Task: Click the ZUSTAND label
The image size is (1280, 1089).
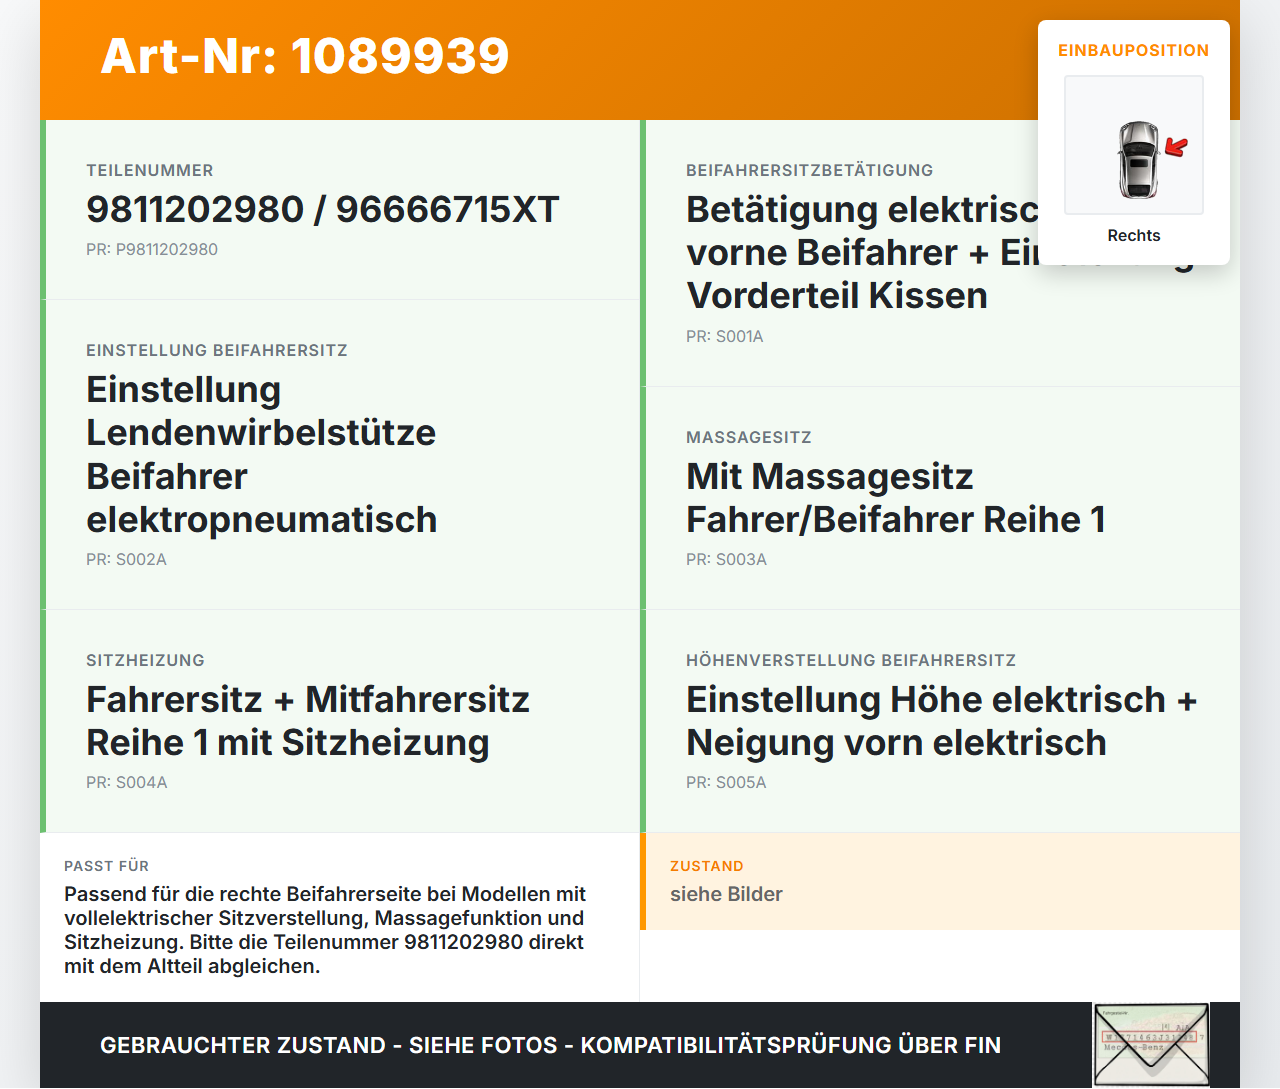Action: (707, 866)
